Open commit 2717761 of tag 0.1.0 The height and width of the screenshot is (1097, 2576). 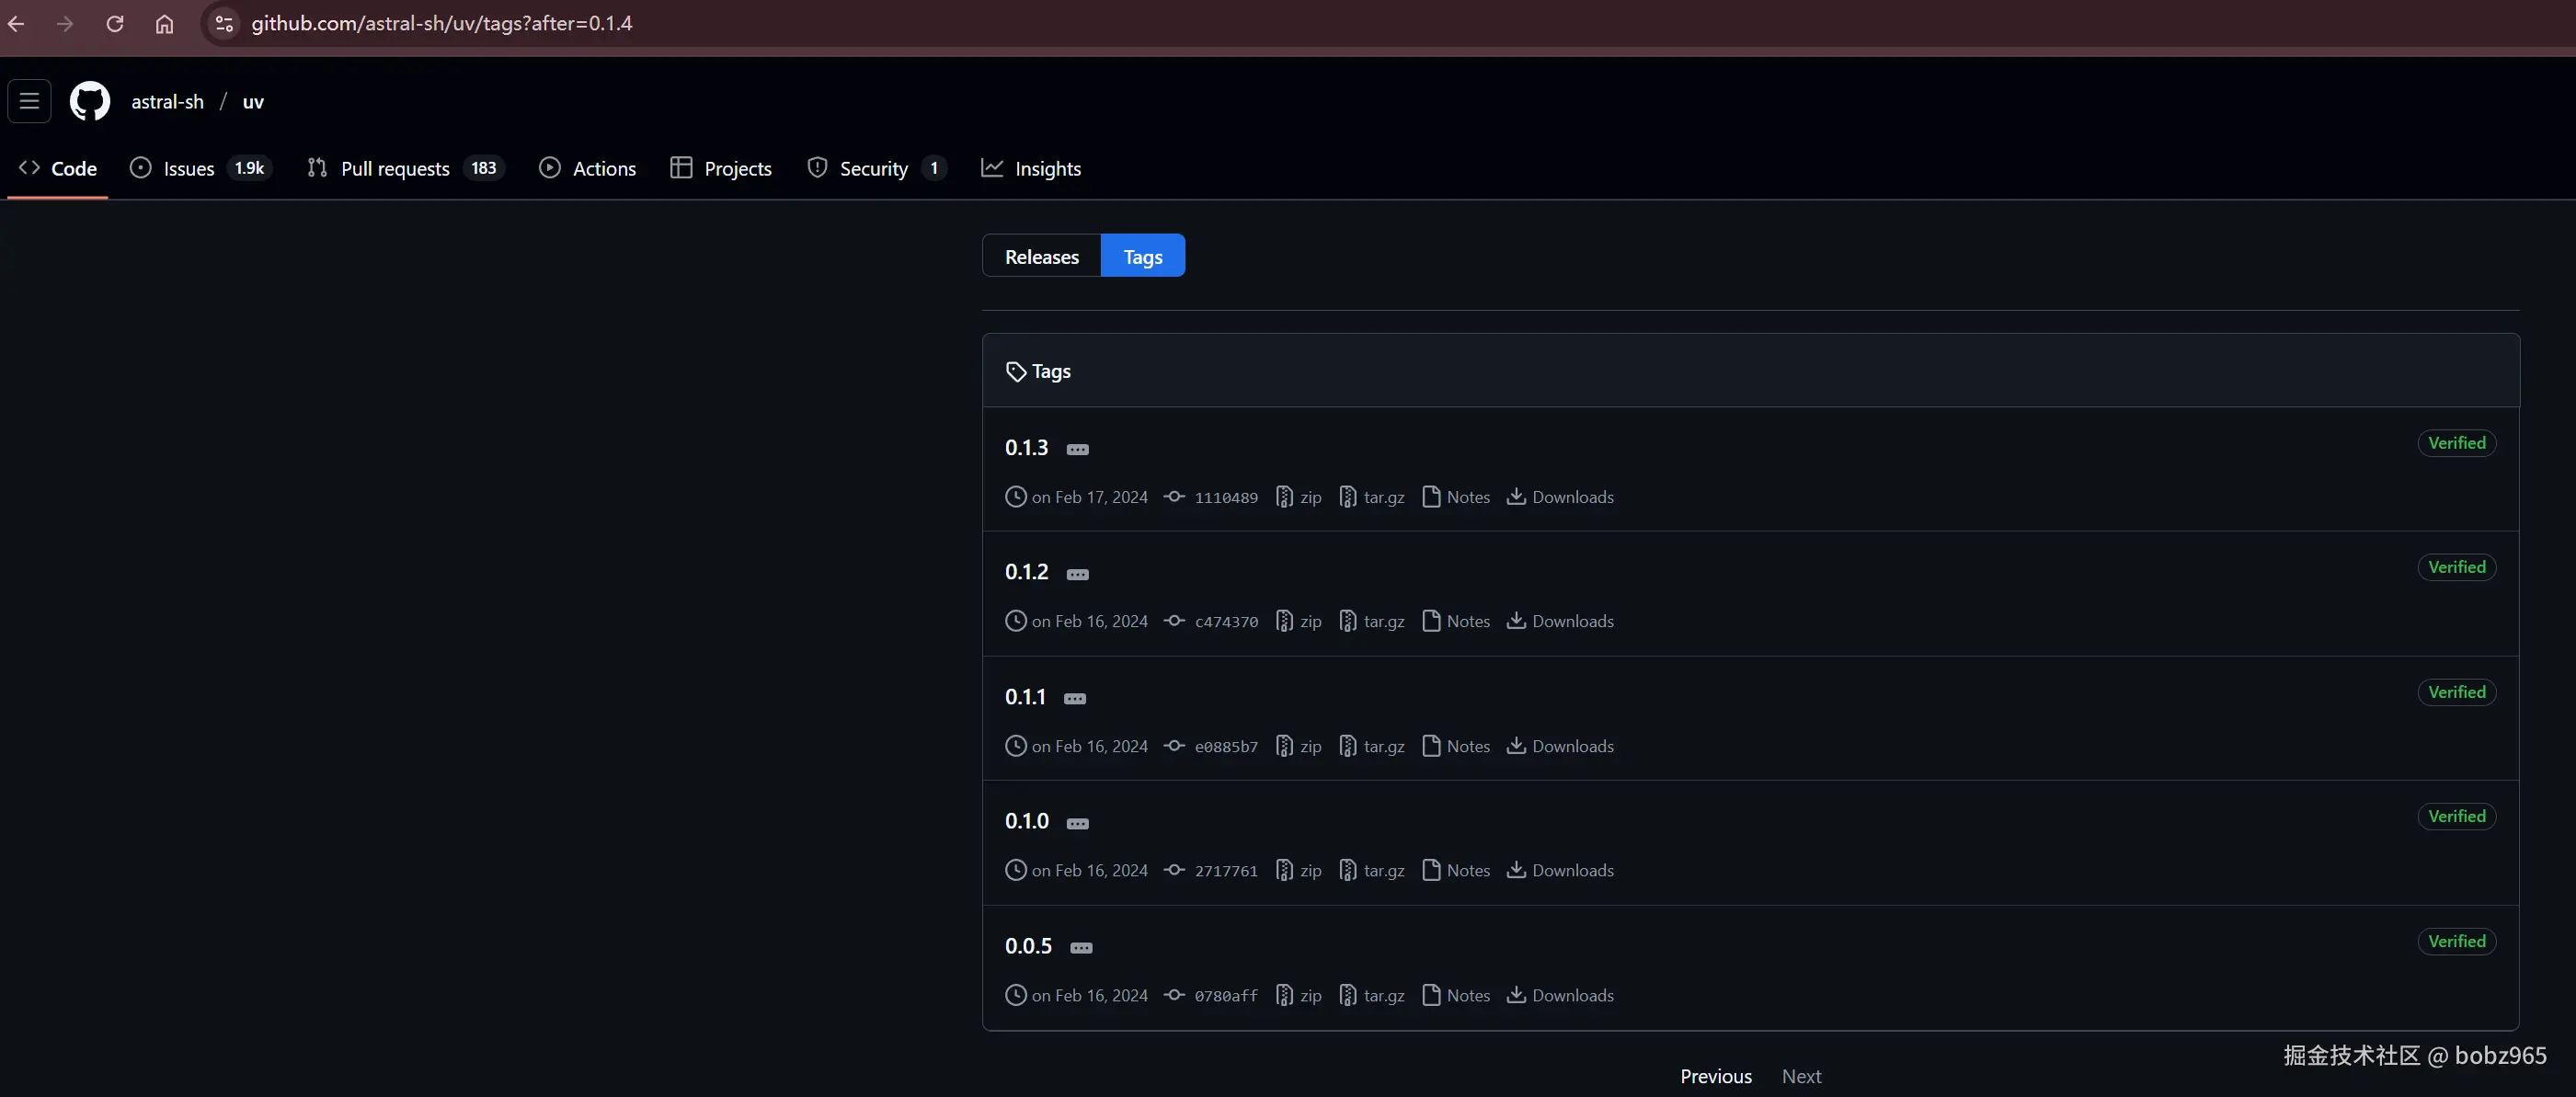[x=1225, y=871]
